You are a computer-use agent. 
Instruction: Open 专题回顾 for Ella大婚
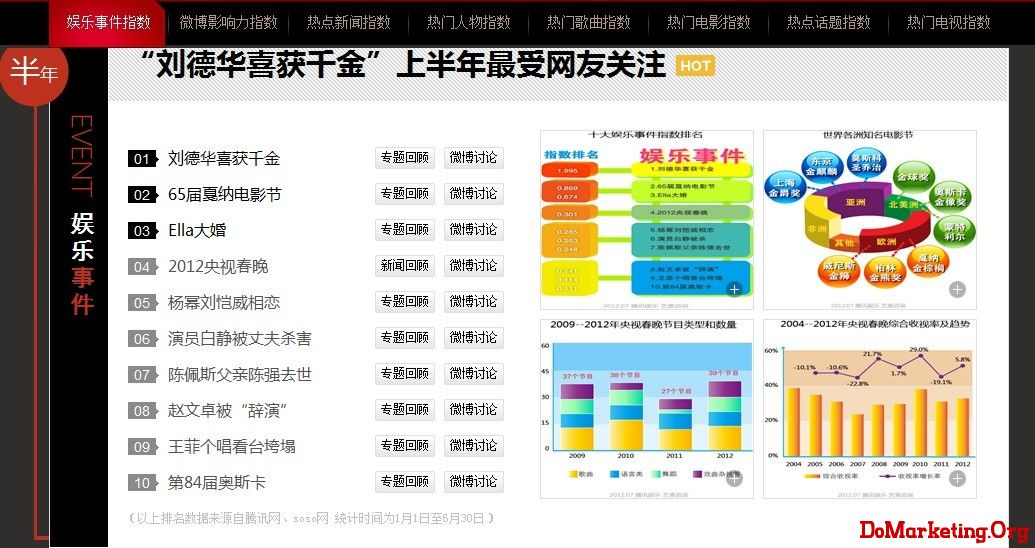(x=405, y=230)
